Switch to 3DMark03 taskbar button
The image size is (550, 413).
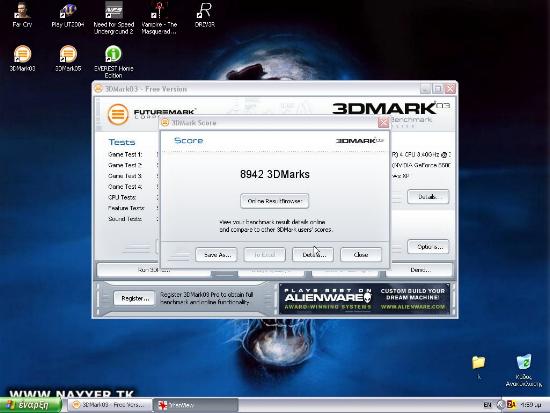(109, 405)
